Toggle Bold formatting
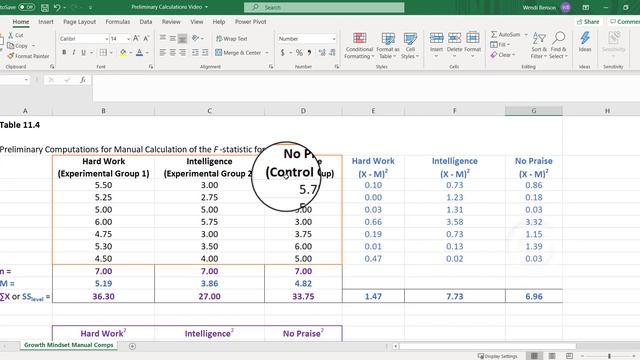Screen dimensions: 640x360 coord(64,53)
